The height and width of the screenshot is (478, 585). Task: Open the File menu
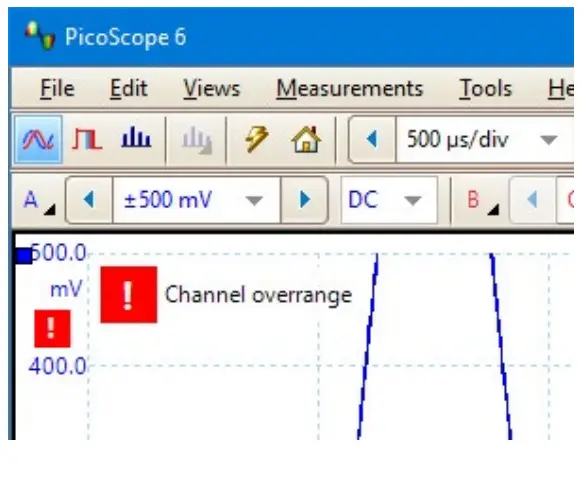point(57,89)
